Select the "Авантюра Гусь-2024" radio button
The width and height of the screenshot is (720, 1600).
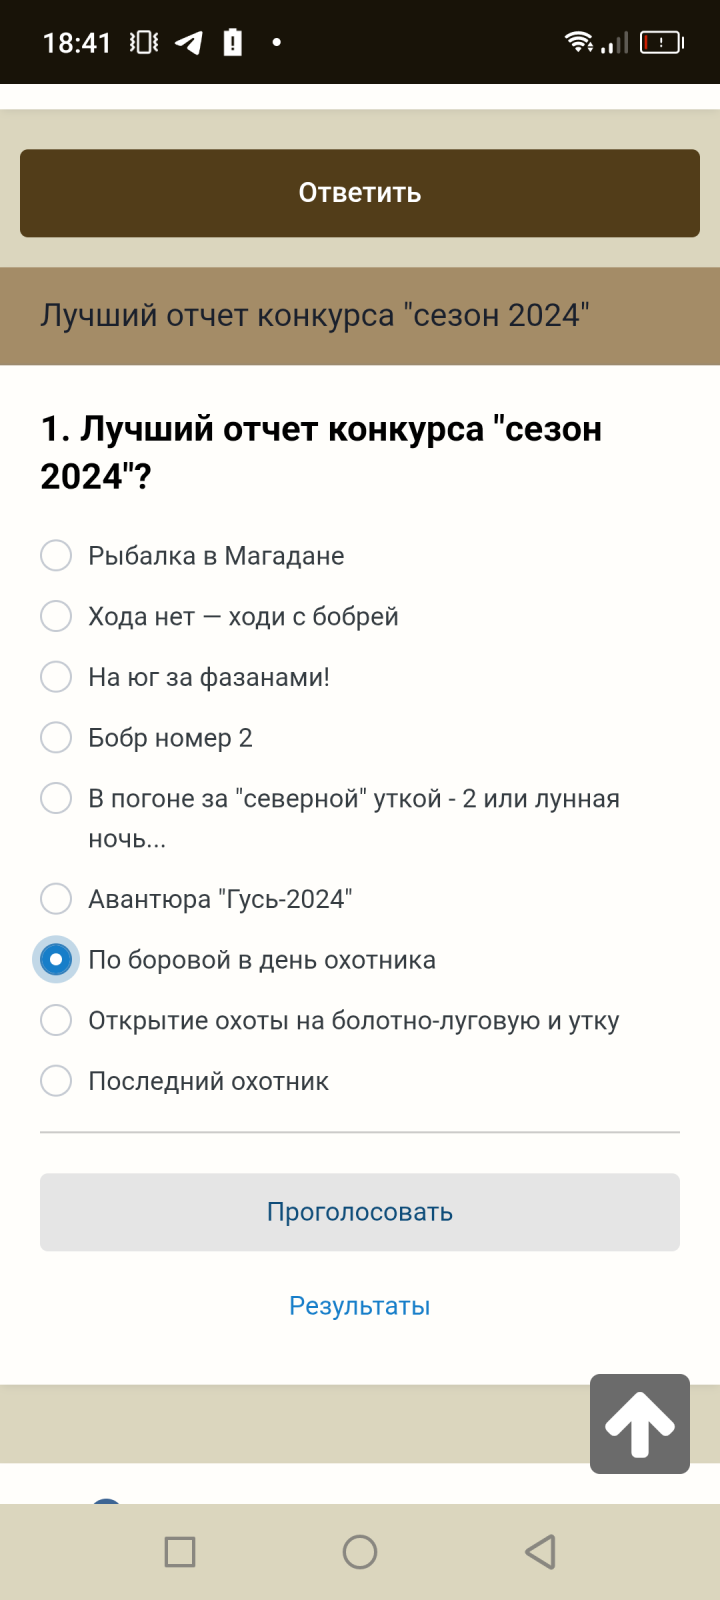click(56, 899)
